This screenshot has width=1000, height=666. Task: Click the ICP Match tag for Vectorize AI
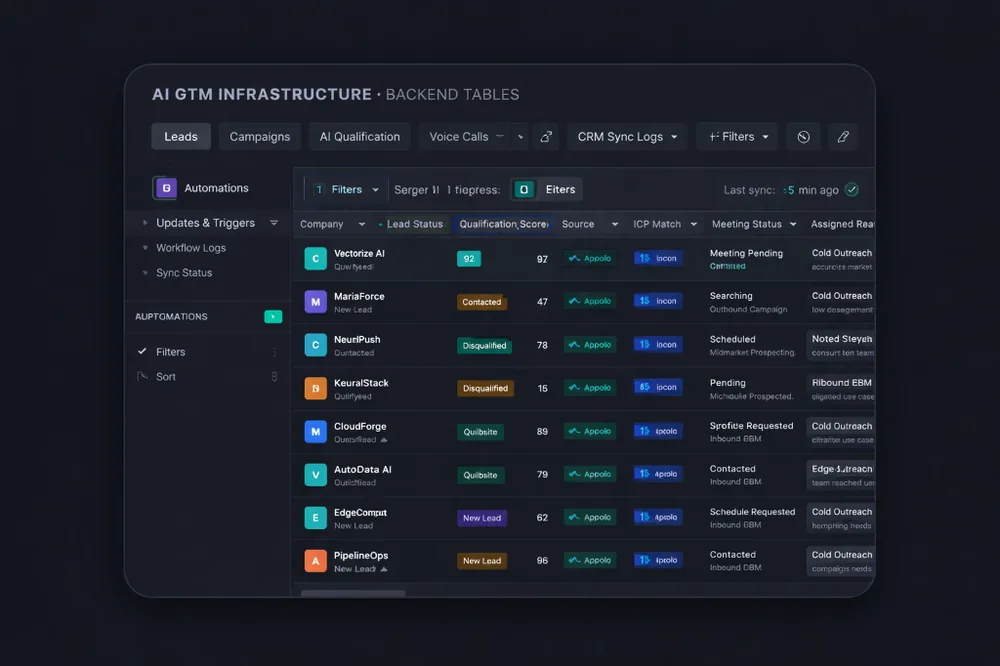(658, 258)
